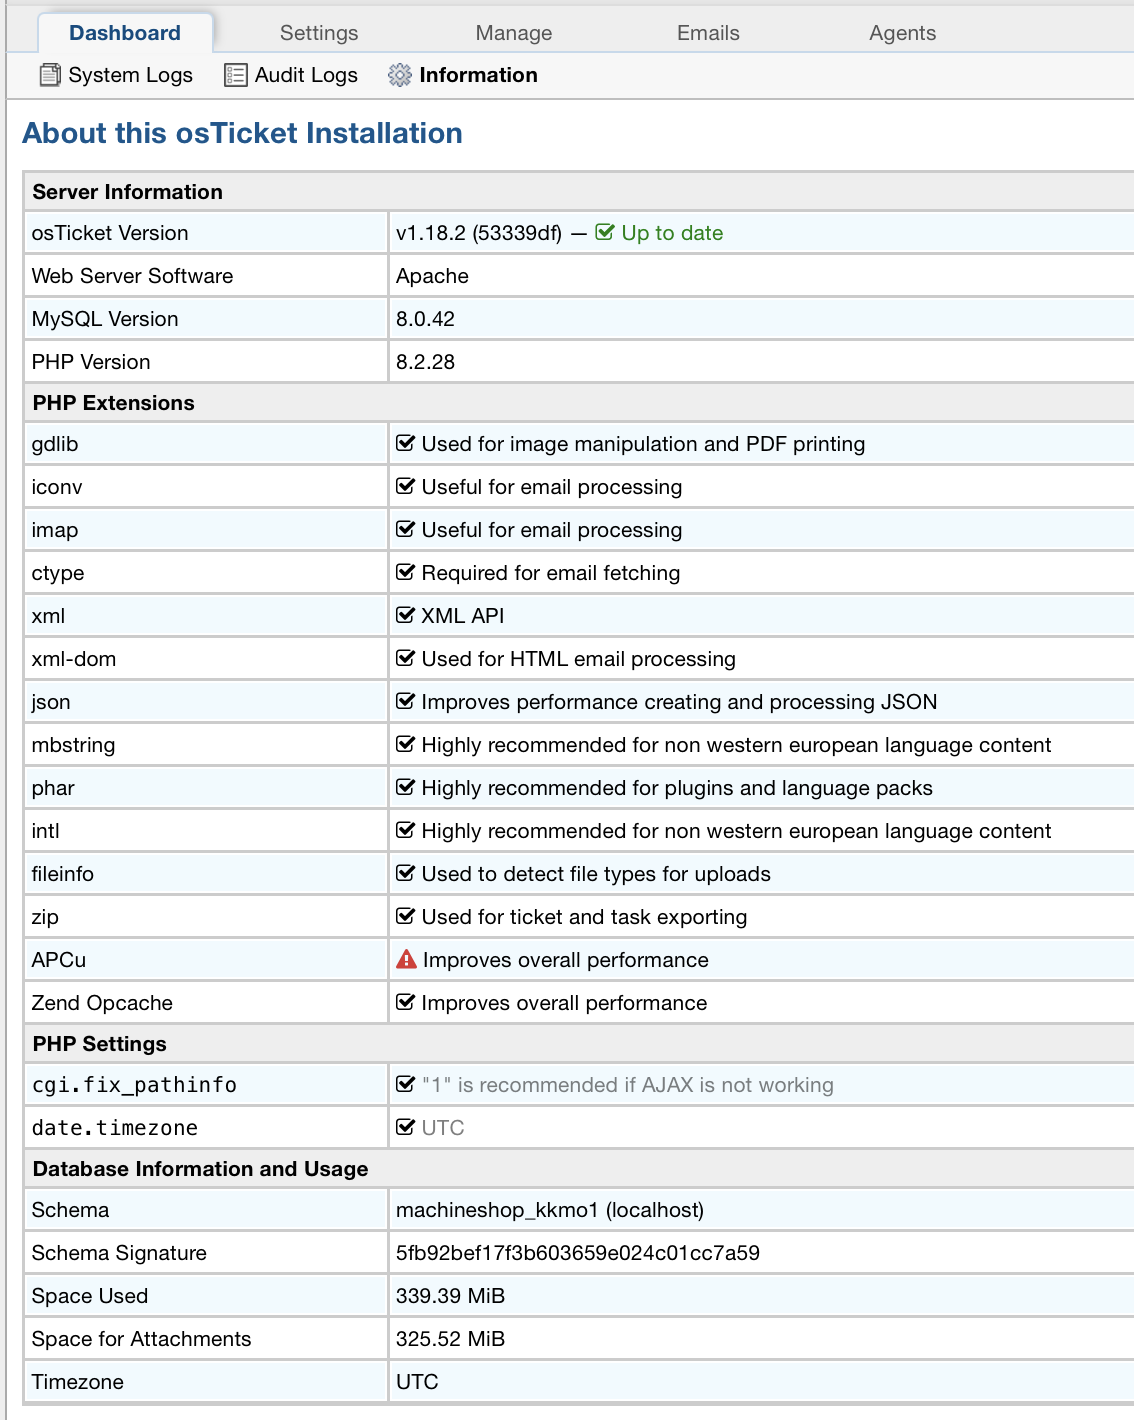Click the zip extension check mark
The height and width of the screenshot is (1420, 1134).
click(x=405, y=916)
